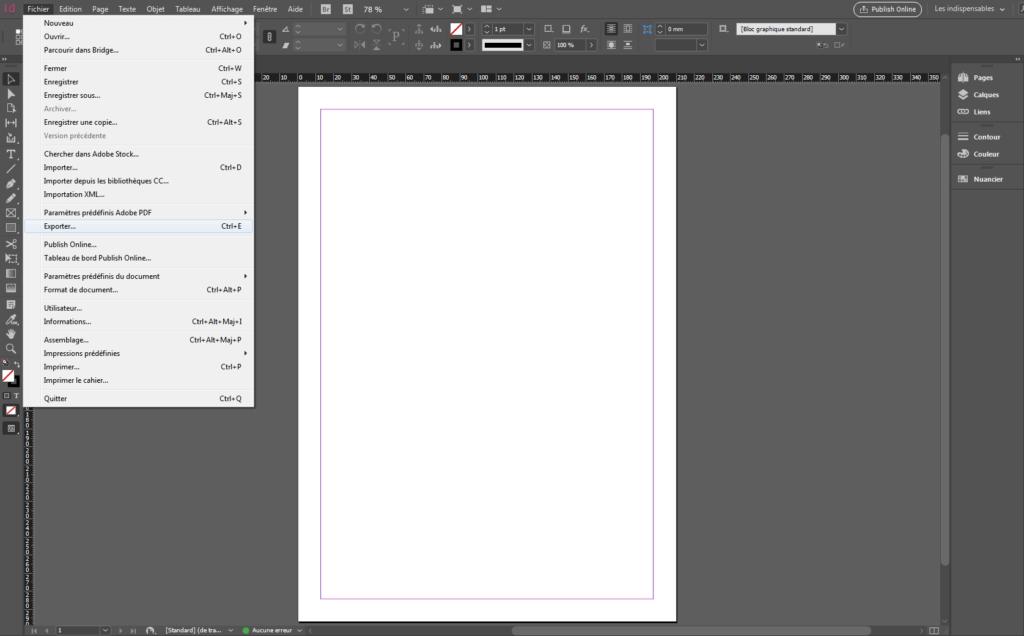The image size is (1024, 636).
Task: Select the Free Transform tool
Action: click(11, 259)
